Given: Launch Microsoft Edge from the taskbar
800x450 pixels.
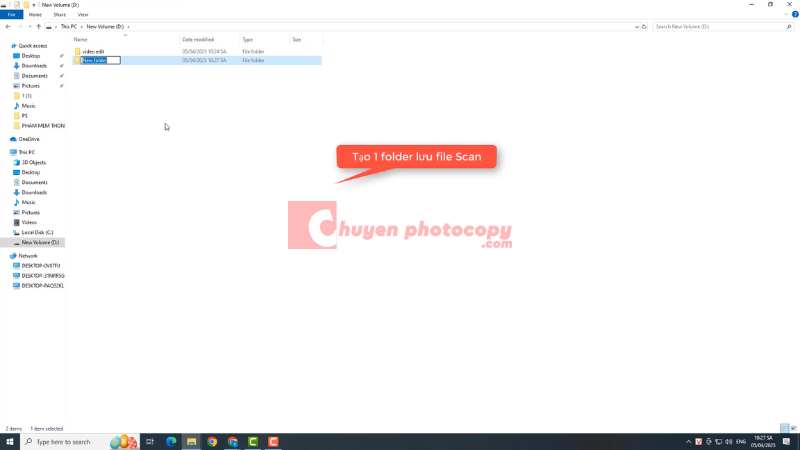Looking at the screenshot, I should coord(171,442).
